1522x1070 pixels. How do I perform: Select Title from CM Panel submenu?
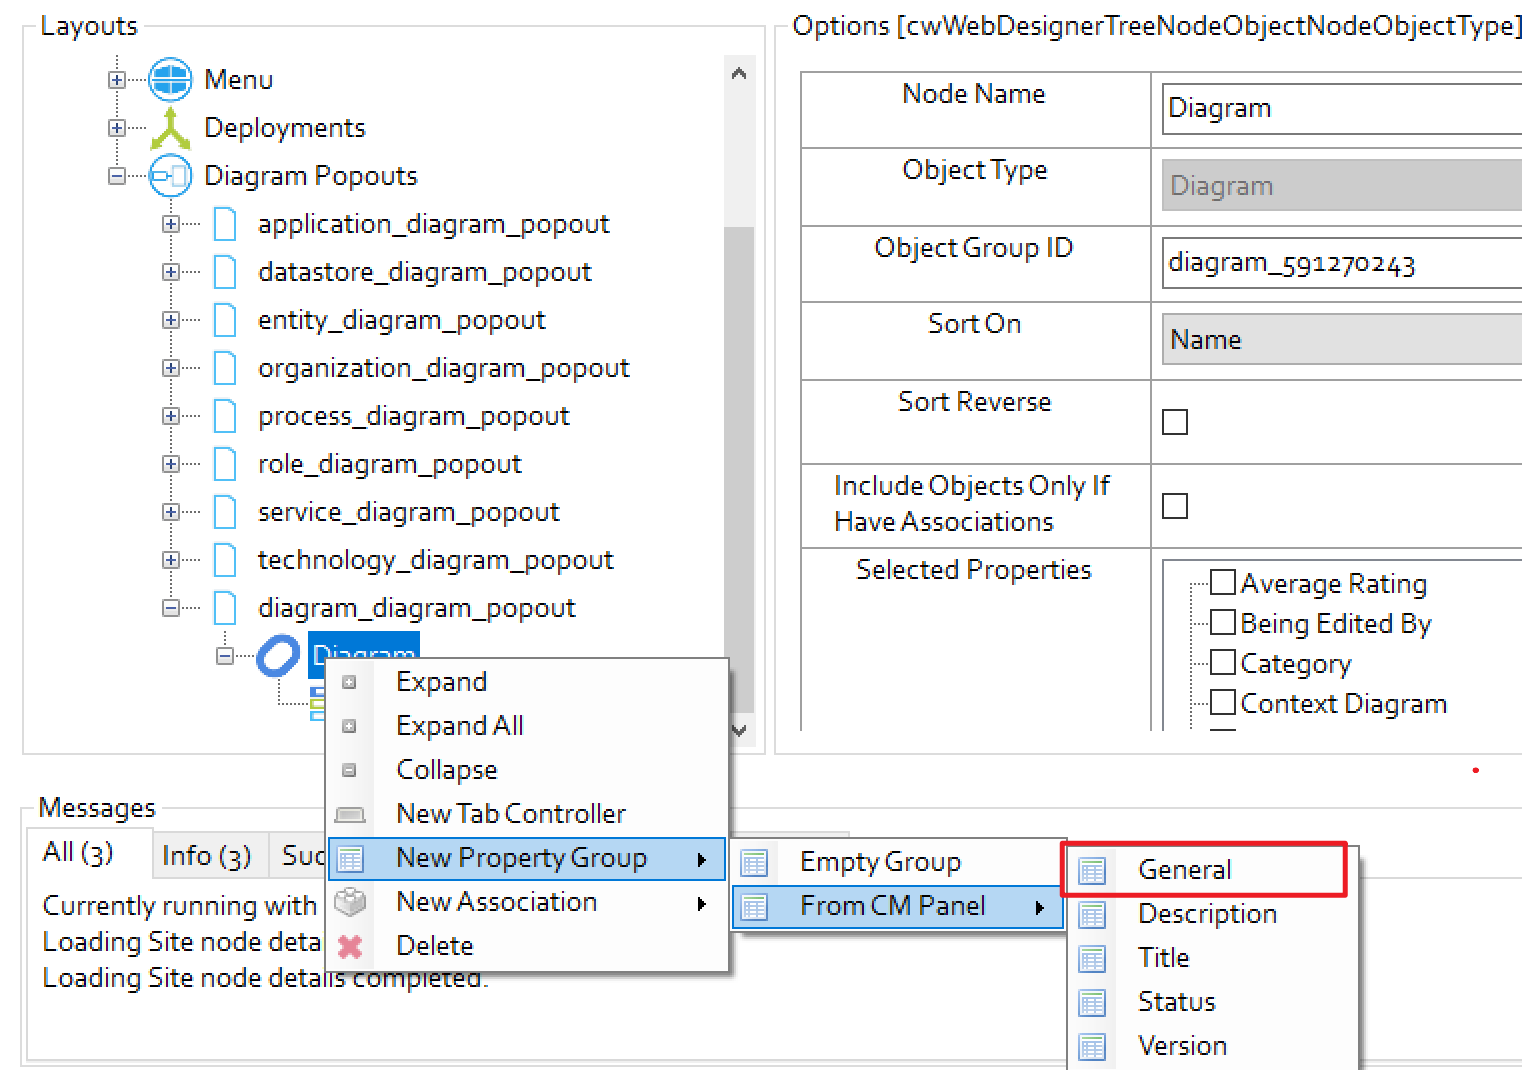1212,959
